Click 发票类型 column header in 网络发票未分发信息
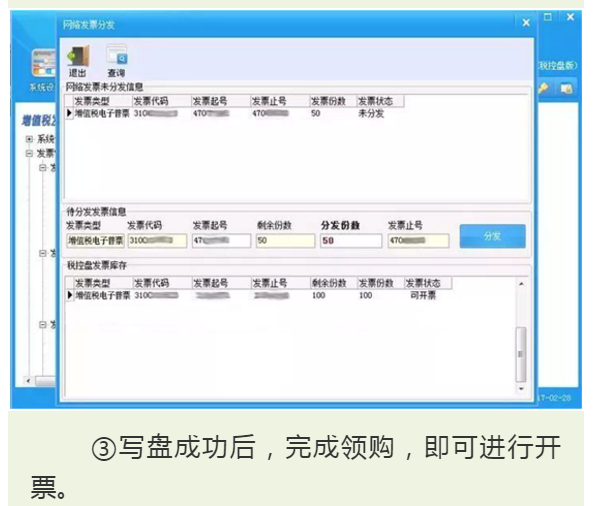The height and width of the screenshot is (506, 596). (102, 101)
